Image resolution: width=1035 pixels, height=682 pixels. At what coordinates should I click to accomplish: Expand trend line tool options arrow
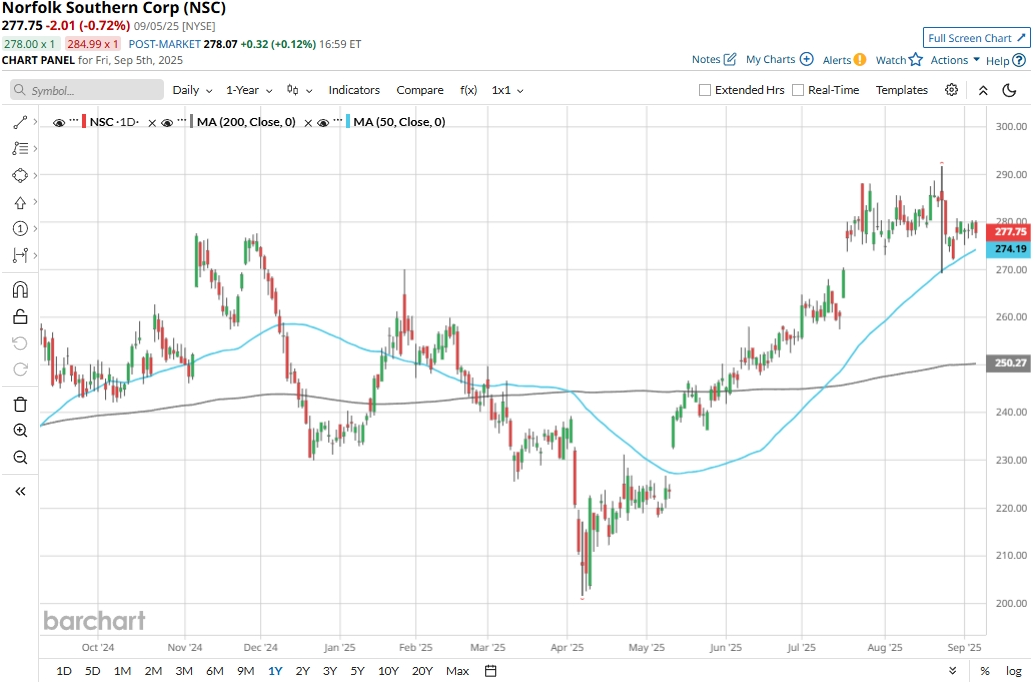pyautogui.click(x=35, y=122)
